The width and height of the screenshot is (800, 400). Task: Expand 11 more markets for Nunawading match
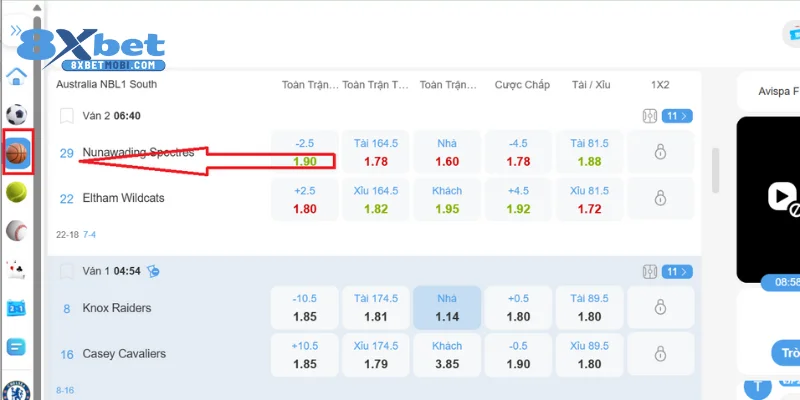677,116
